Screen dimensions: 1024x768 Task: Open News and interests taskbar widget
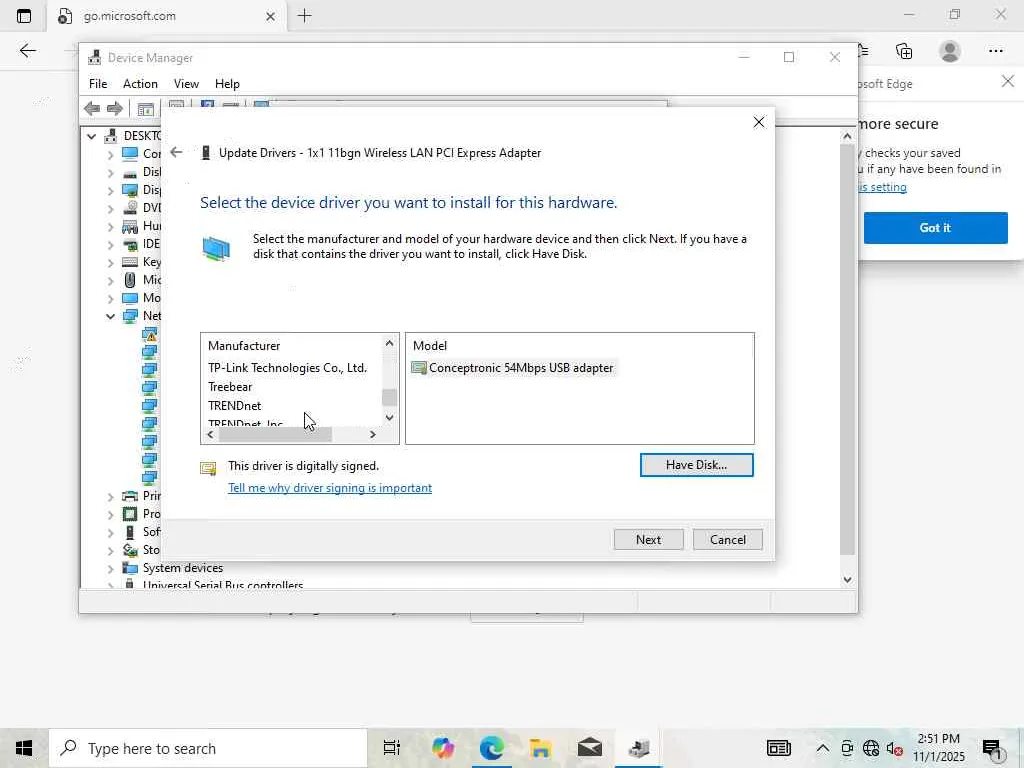[778, 748]
